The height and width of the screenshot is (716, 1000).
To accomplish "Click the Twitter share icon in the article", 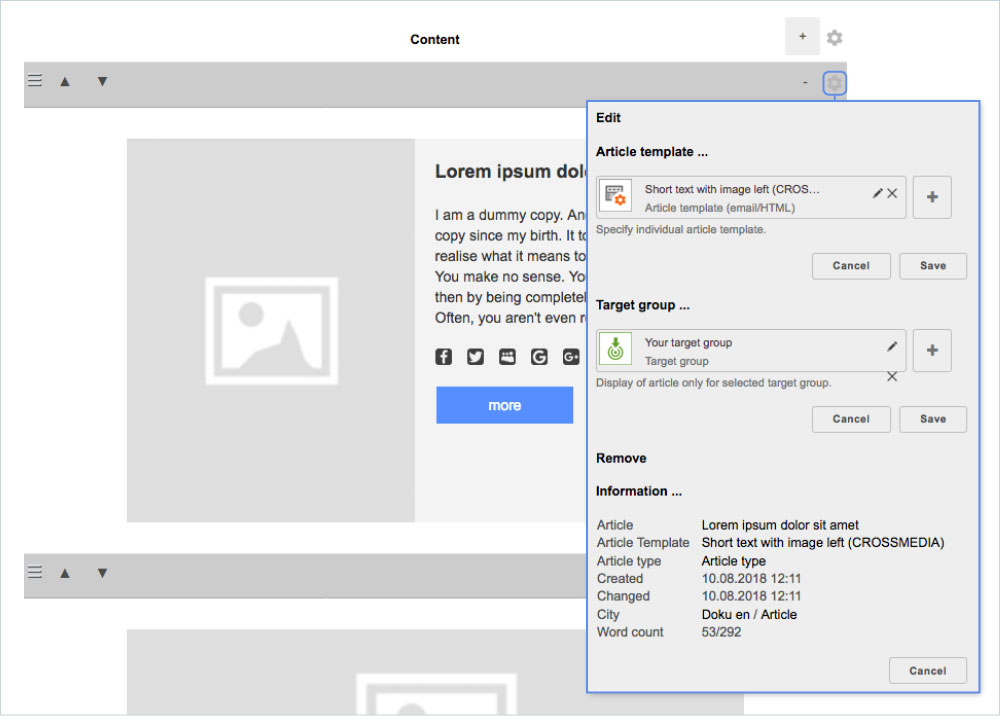I will pos(475,357).
